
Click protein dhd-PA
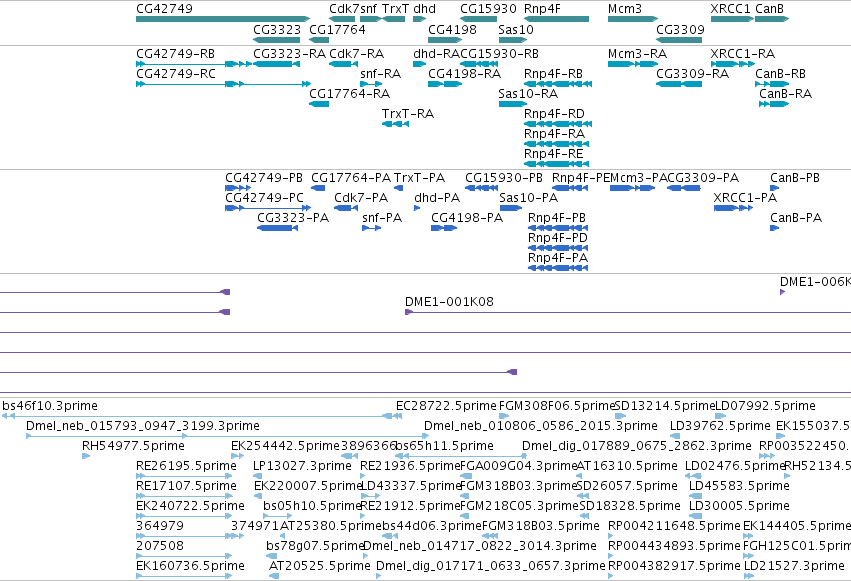pyautogui.click(x=417, y=208)
